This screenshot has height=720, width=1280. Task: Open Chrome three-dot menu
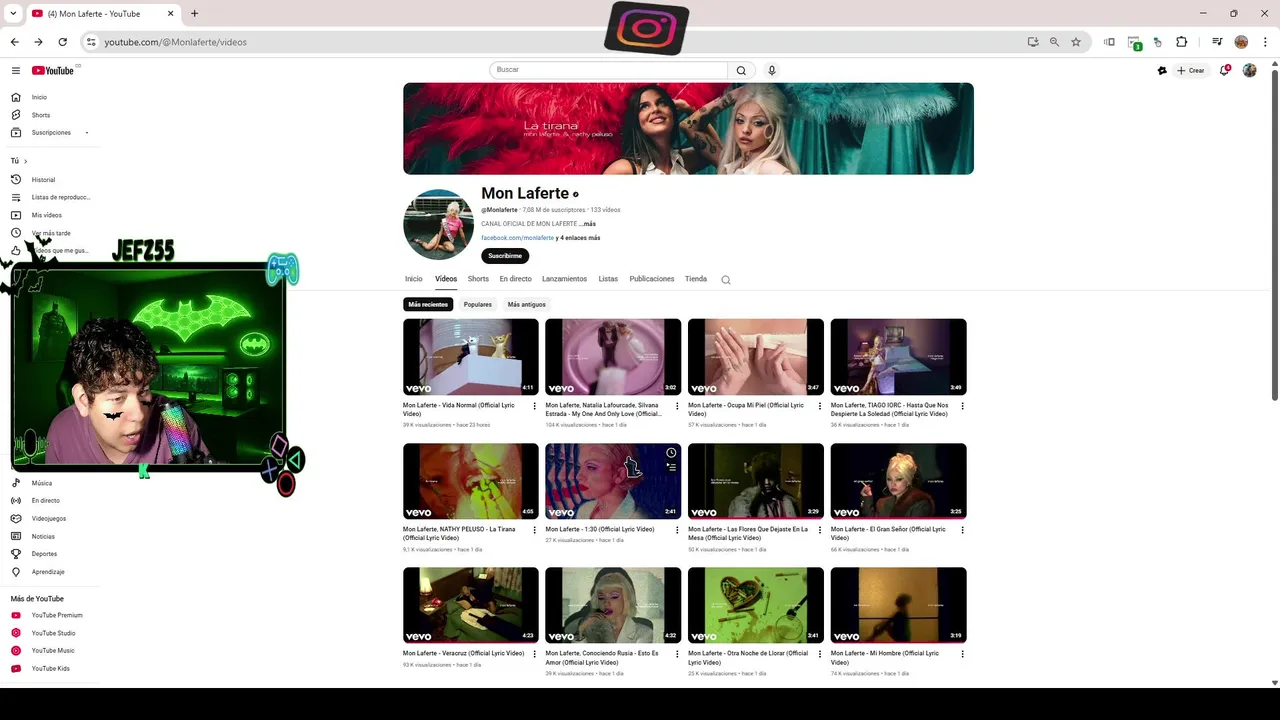[x=1266, y=42]
